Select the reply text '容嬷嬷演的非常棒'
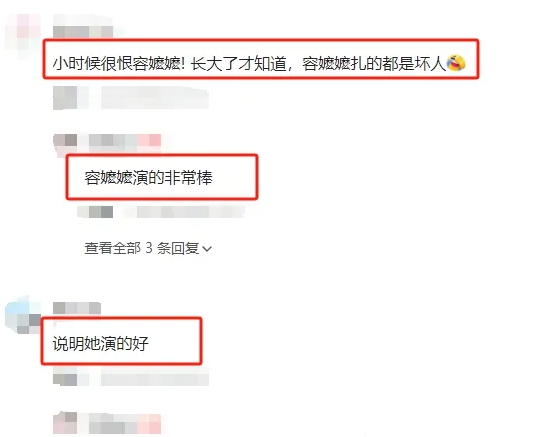Viewport: 535px width, 437px height. [x=148, y=178]
